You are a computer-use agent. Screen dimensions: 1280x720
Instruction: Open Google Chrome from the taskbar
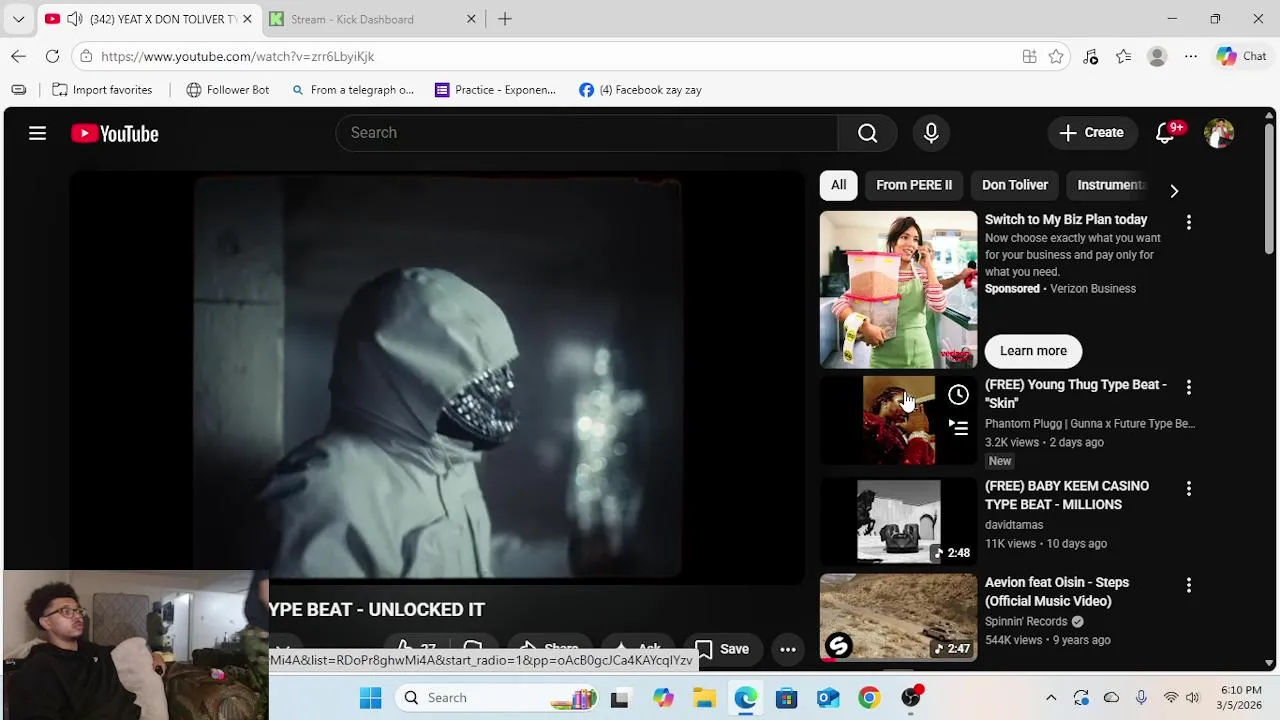point(870,698)
